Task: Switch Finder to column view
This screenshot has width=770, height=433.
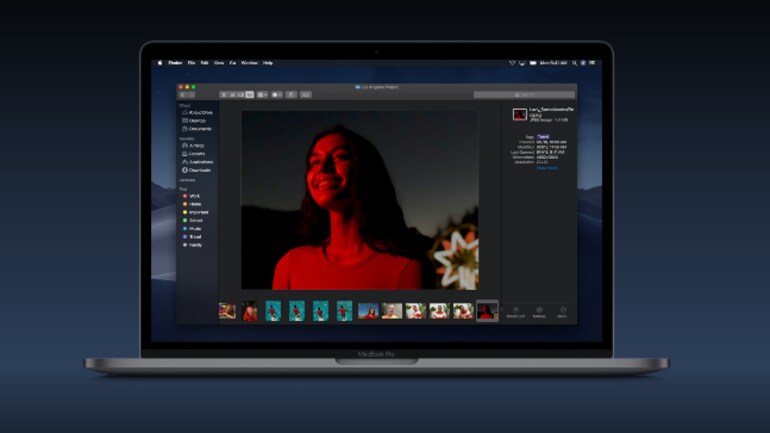Action: tap(241, 95)
